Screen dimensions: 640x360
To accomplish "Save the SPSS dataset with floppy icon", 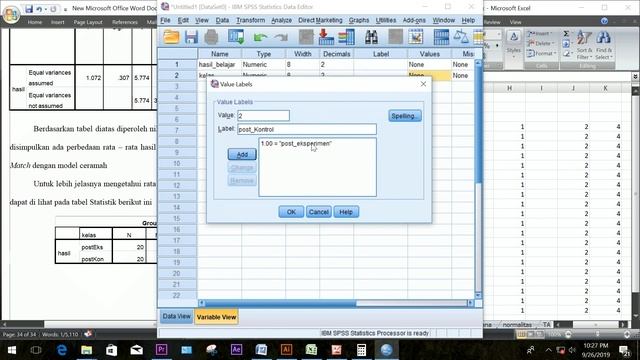I will coord(191,37).
